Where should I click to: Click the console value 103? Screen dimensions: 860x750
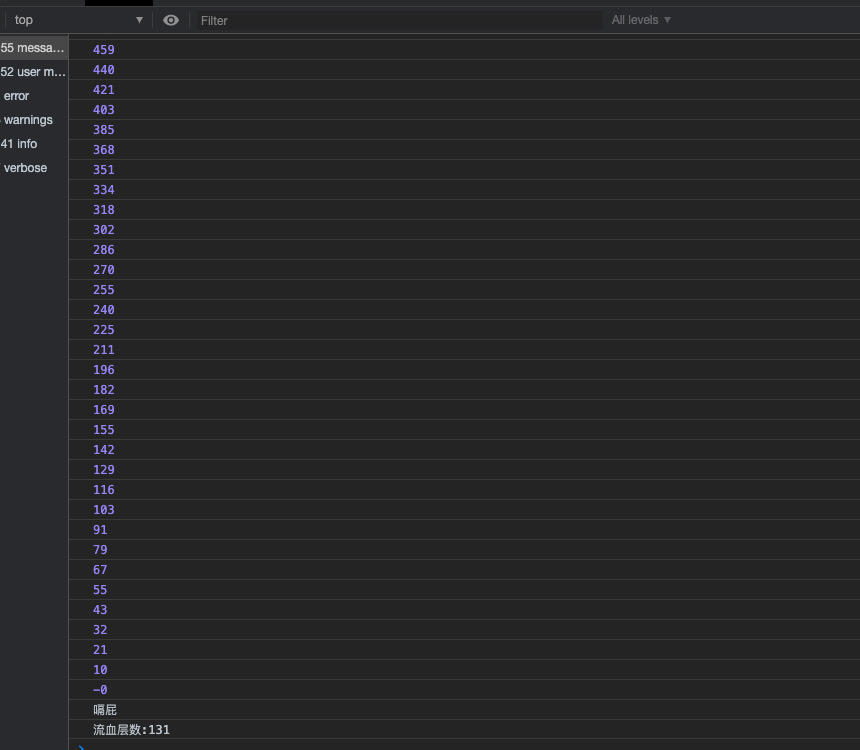104,510
